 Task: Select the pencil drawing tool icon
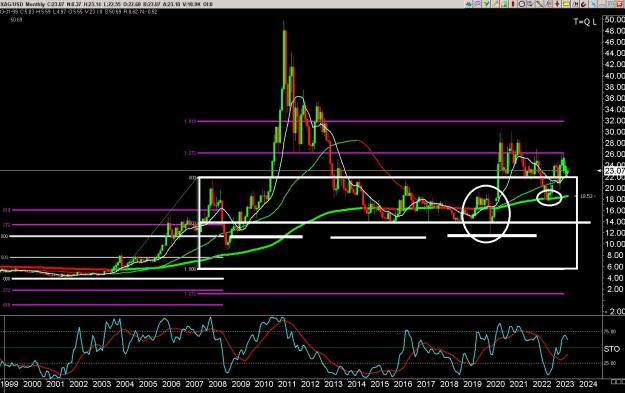[495, 4]
